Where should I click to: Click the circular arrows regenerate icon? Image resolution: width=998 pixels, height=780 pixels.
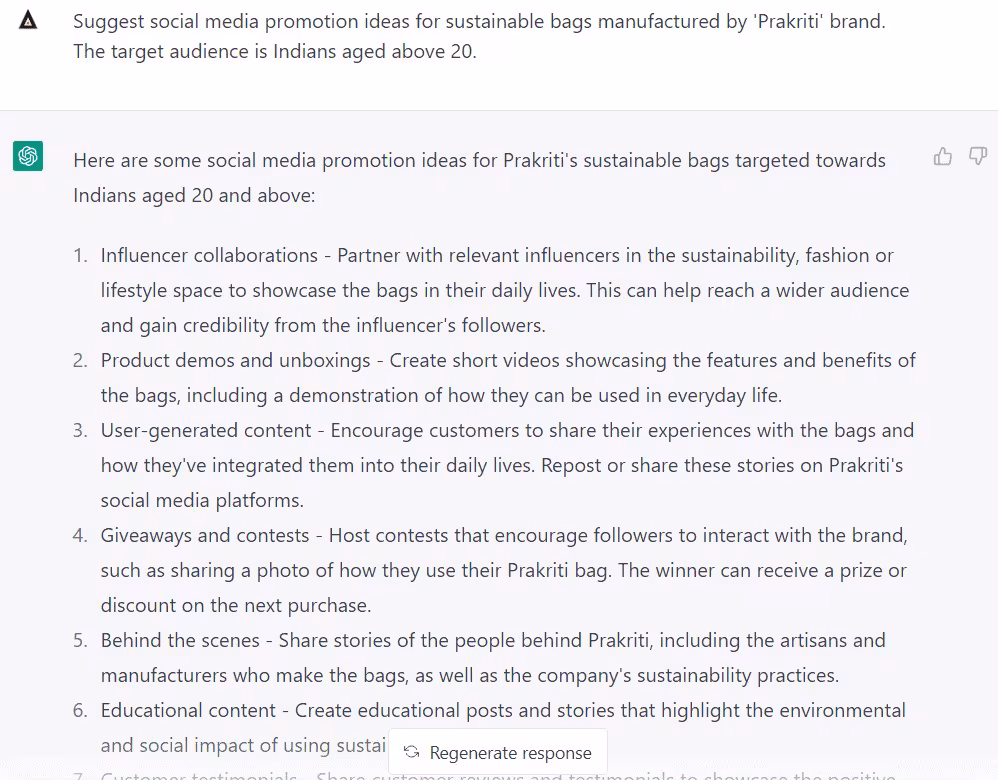(411, 753)
